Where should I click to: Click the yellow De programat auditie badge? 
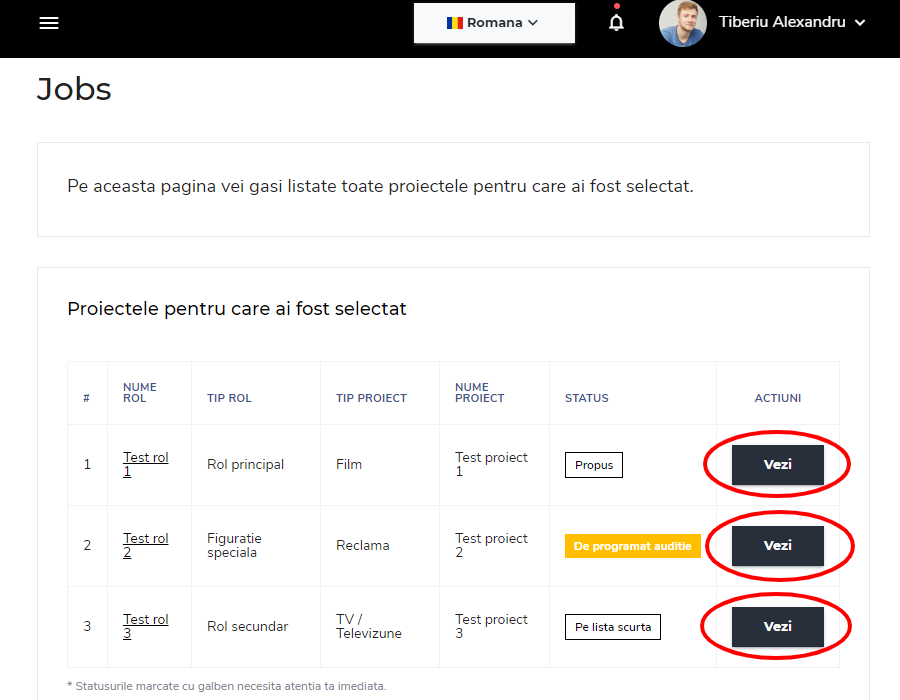(x=632, y=546)
